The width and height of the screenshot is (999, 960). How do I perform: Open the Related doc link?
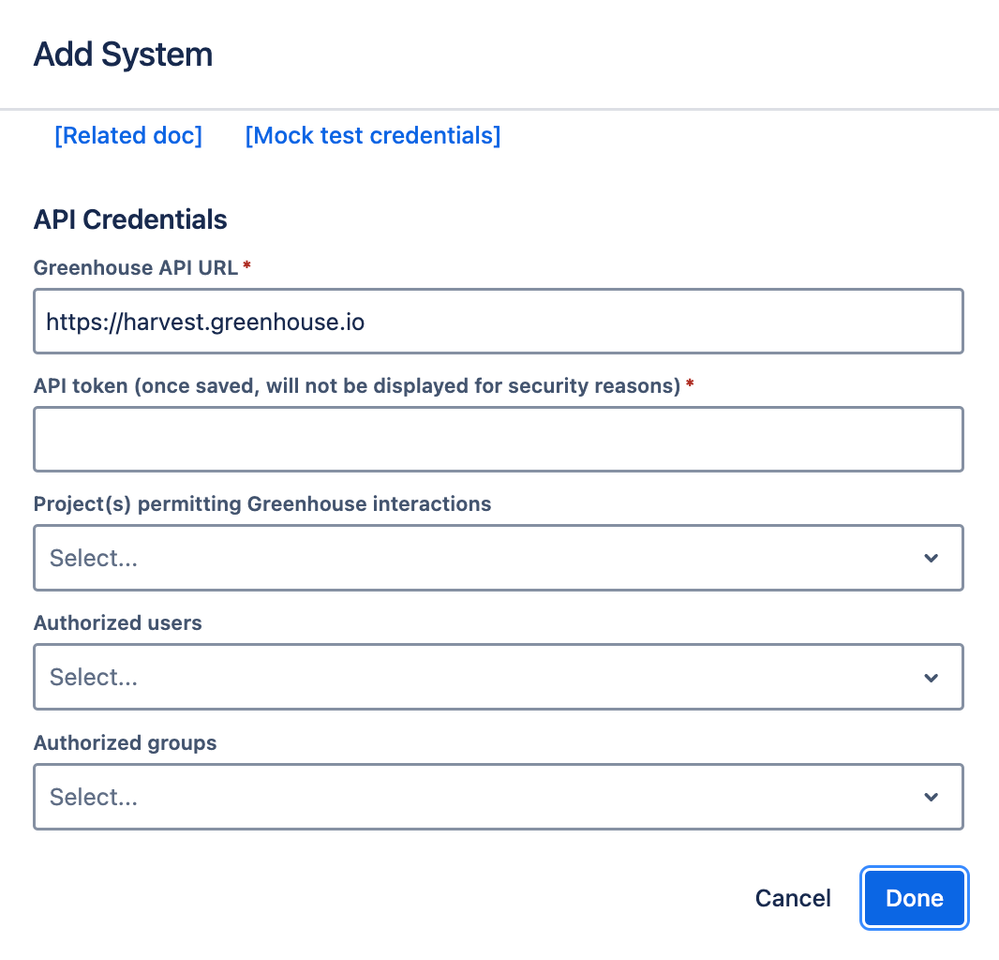pos(128,135)
